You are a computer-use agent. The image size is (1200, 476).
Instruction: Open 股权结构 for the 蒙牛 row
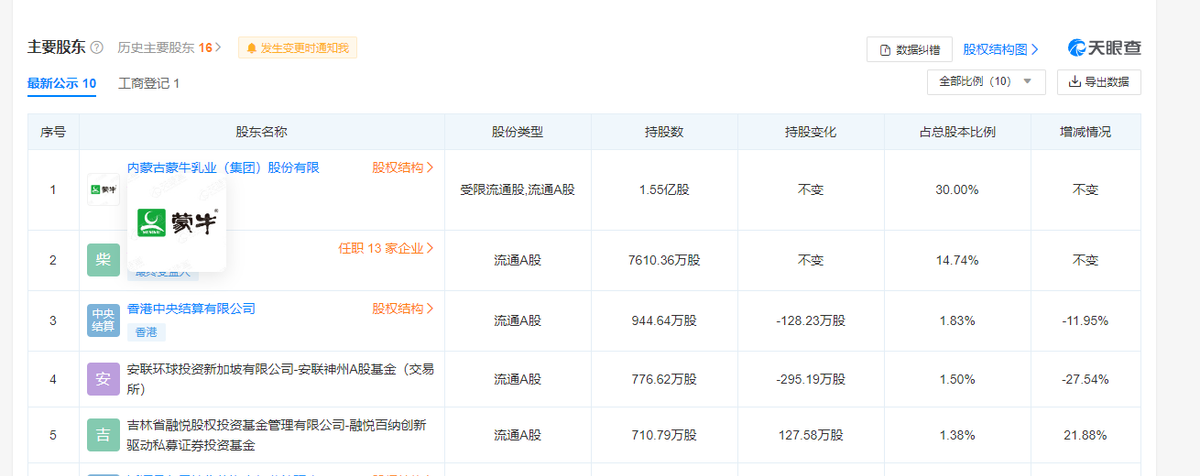403,168
